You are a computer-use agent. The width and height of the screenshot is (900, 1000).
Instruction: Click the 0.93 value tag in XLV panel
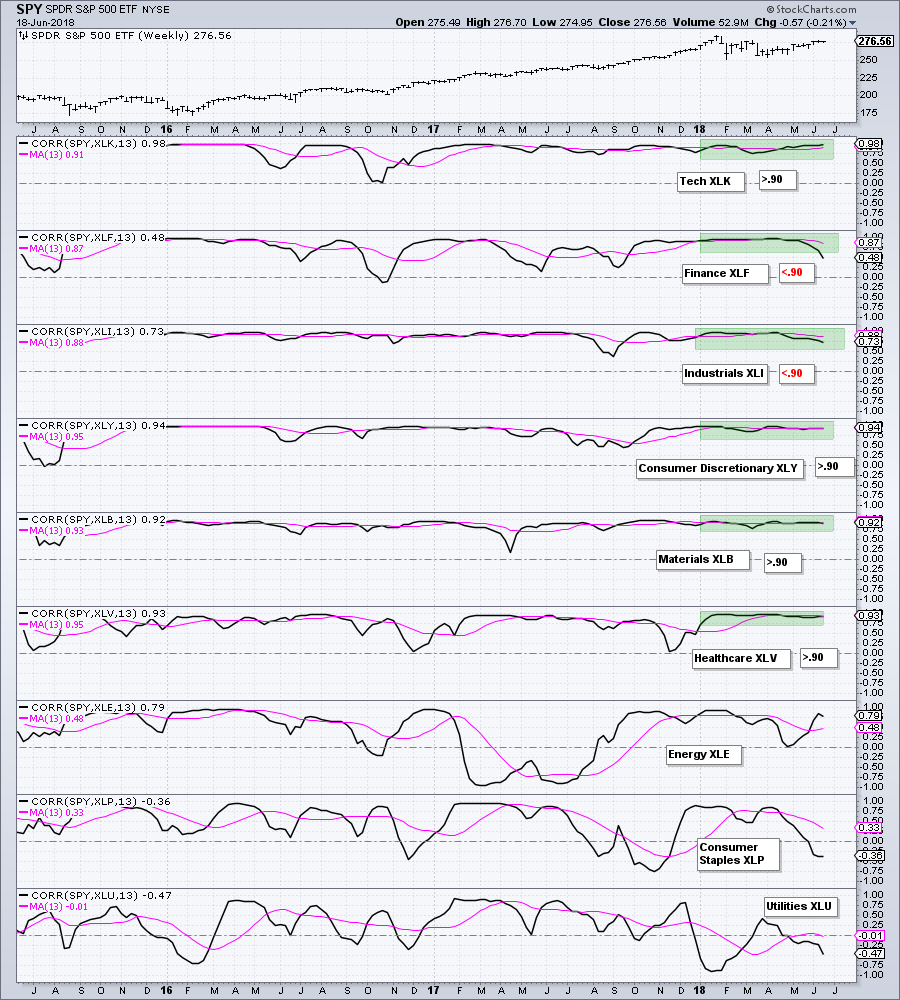[x=869, y=615]
